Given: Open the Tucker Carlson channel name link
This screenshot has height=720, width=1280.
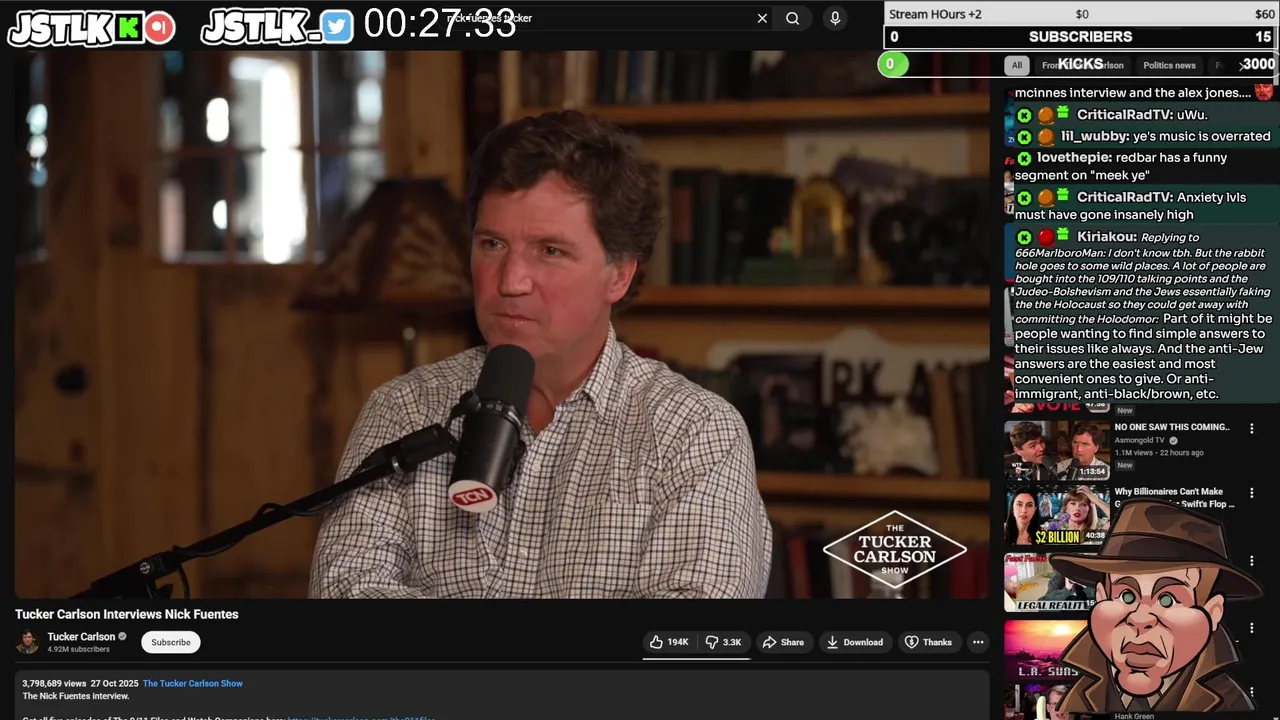Looking at the screenshot, I should [81, 637].
